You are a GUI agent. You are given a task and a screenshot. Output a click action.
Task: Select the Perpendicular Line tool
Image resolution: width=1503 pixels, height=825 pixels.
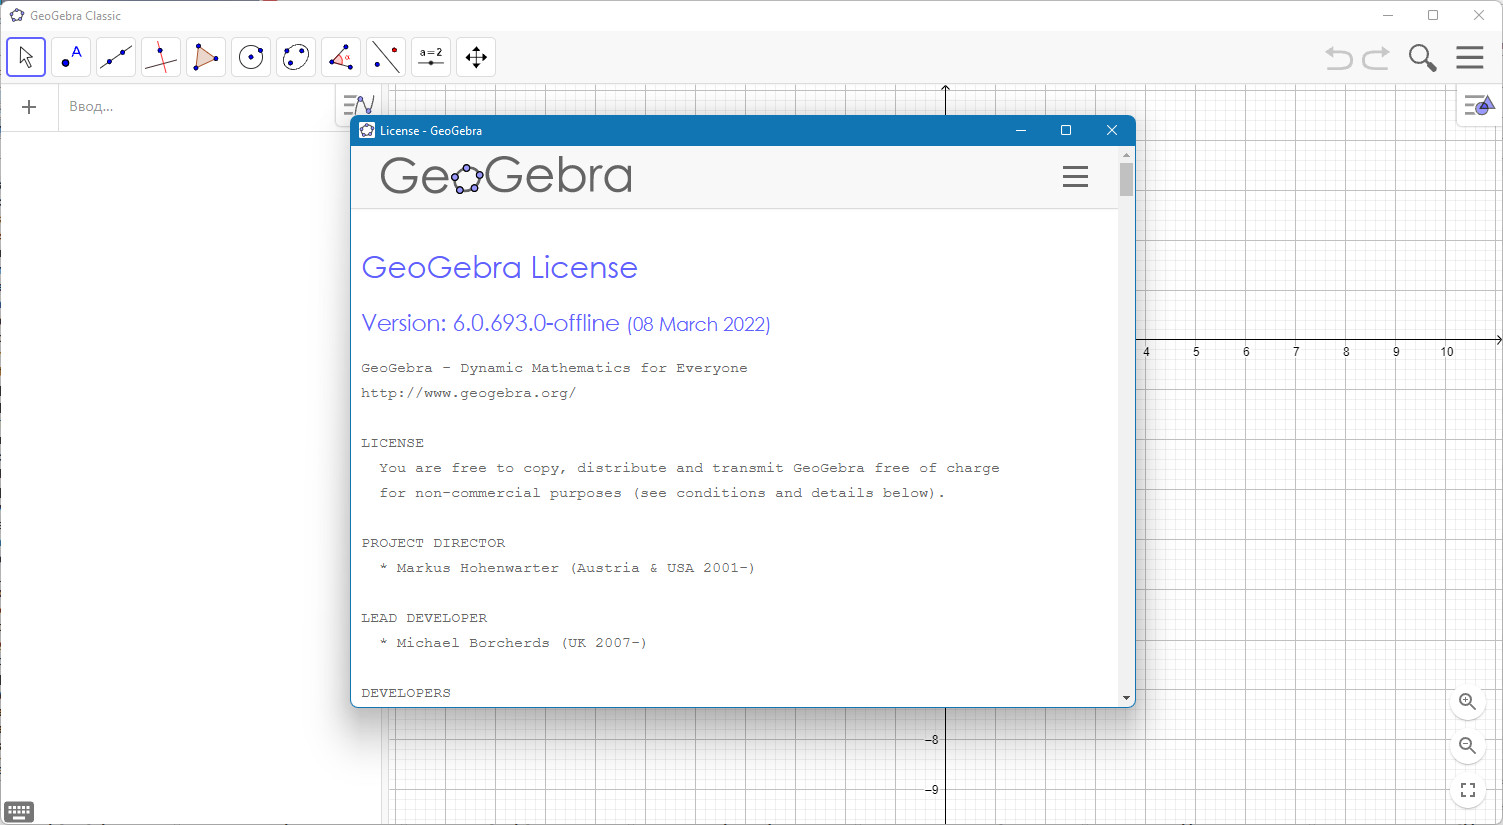coord(161,57)
